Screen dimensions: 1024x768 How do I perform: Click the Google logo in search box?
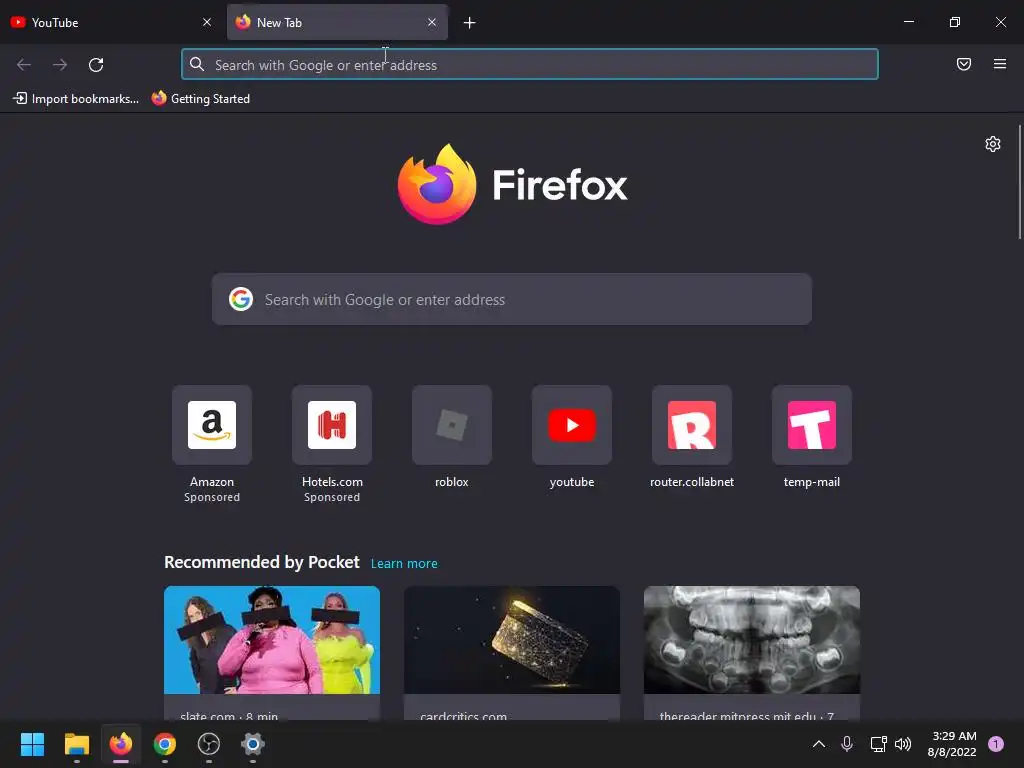pyautogui.click(x=241, y=299)
